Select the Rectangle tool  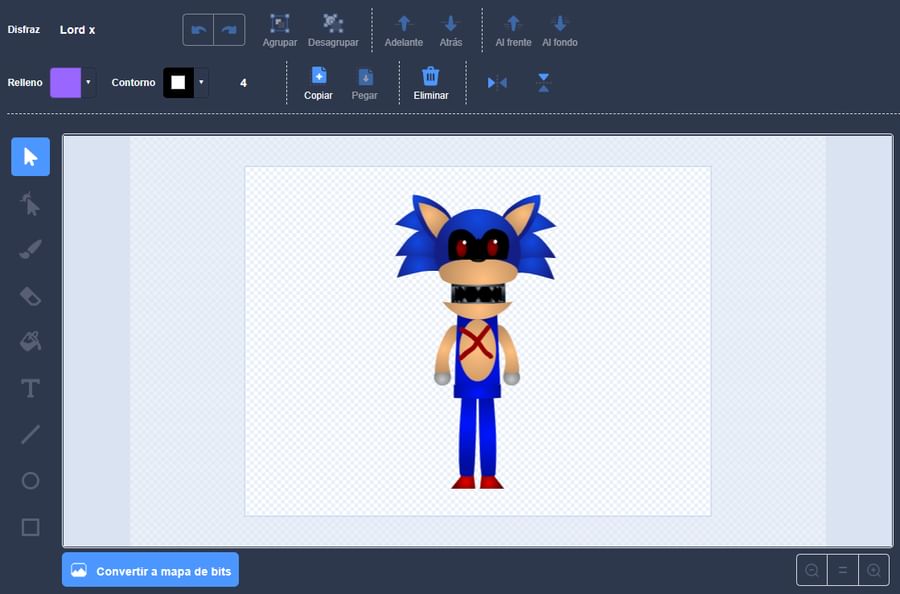30,527
